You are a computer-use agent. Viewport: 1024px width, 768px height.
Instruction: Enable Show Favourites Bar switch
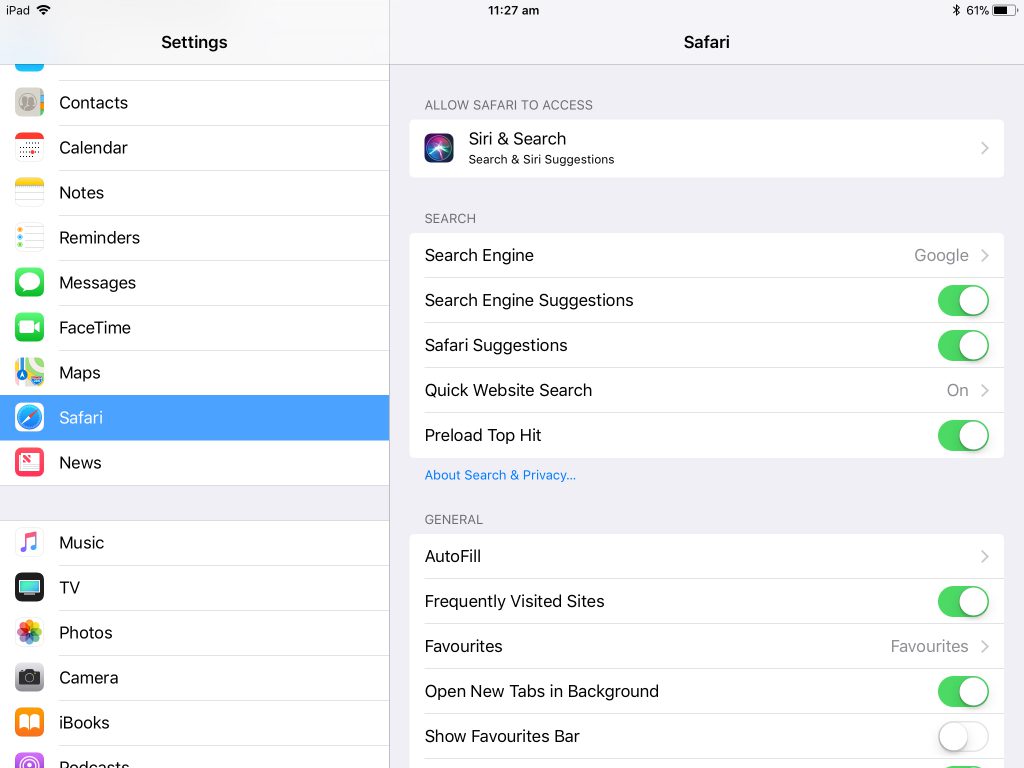(x=963, y=737)
